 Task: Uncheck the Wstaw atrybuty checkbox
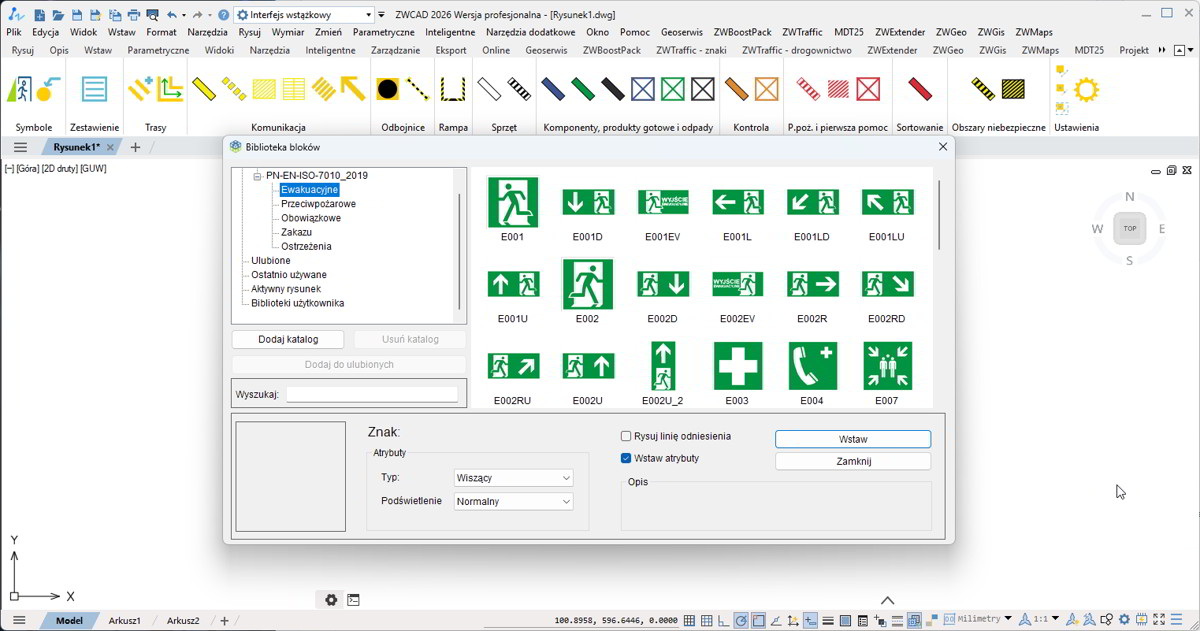click(626, 458)
